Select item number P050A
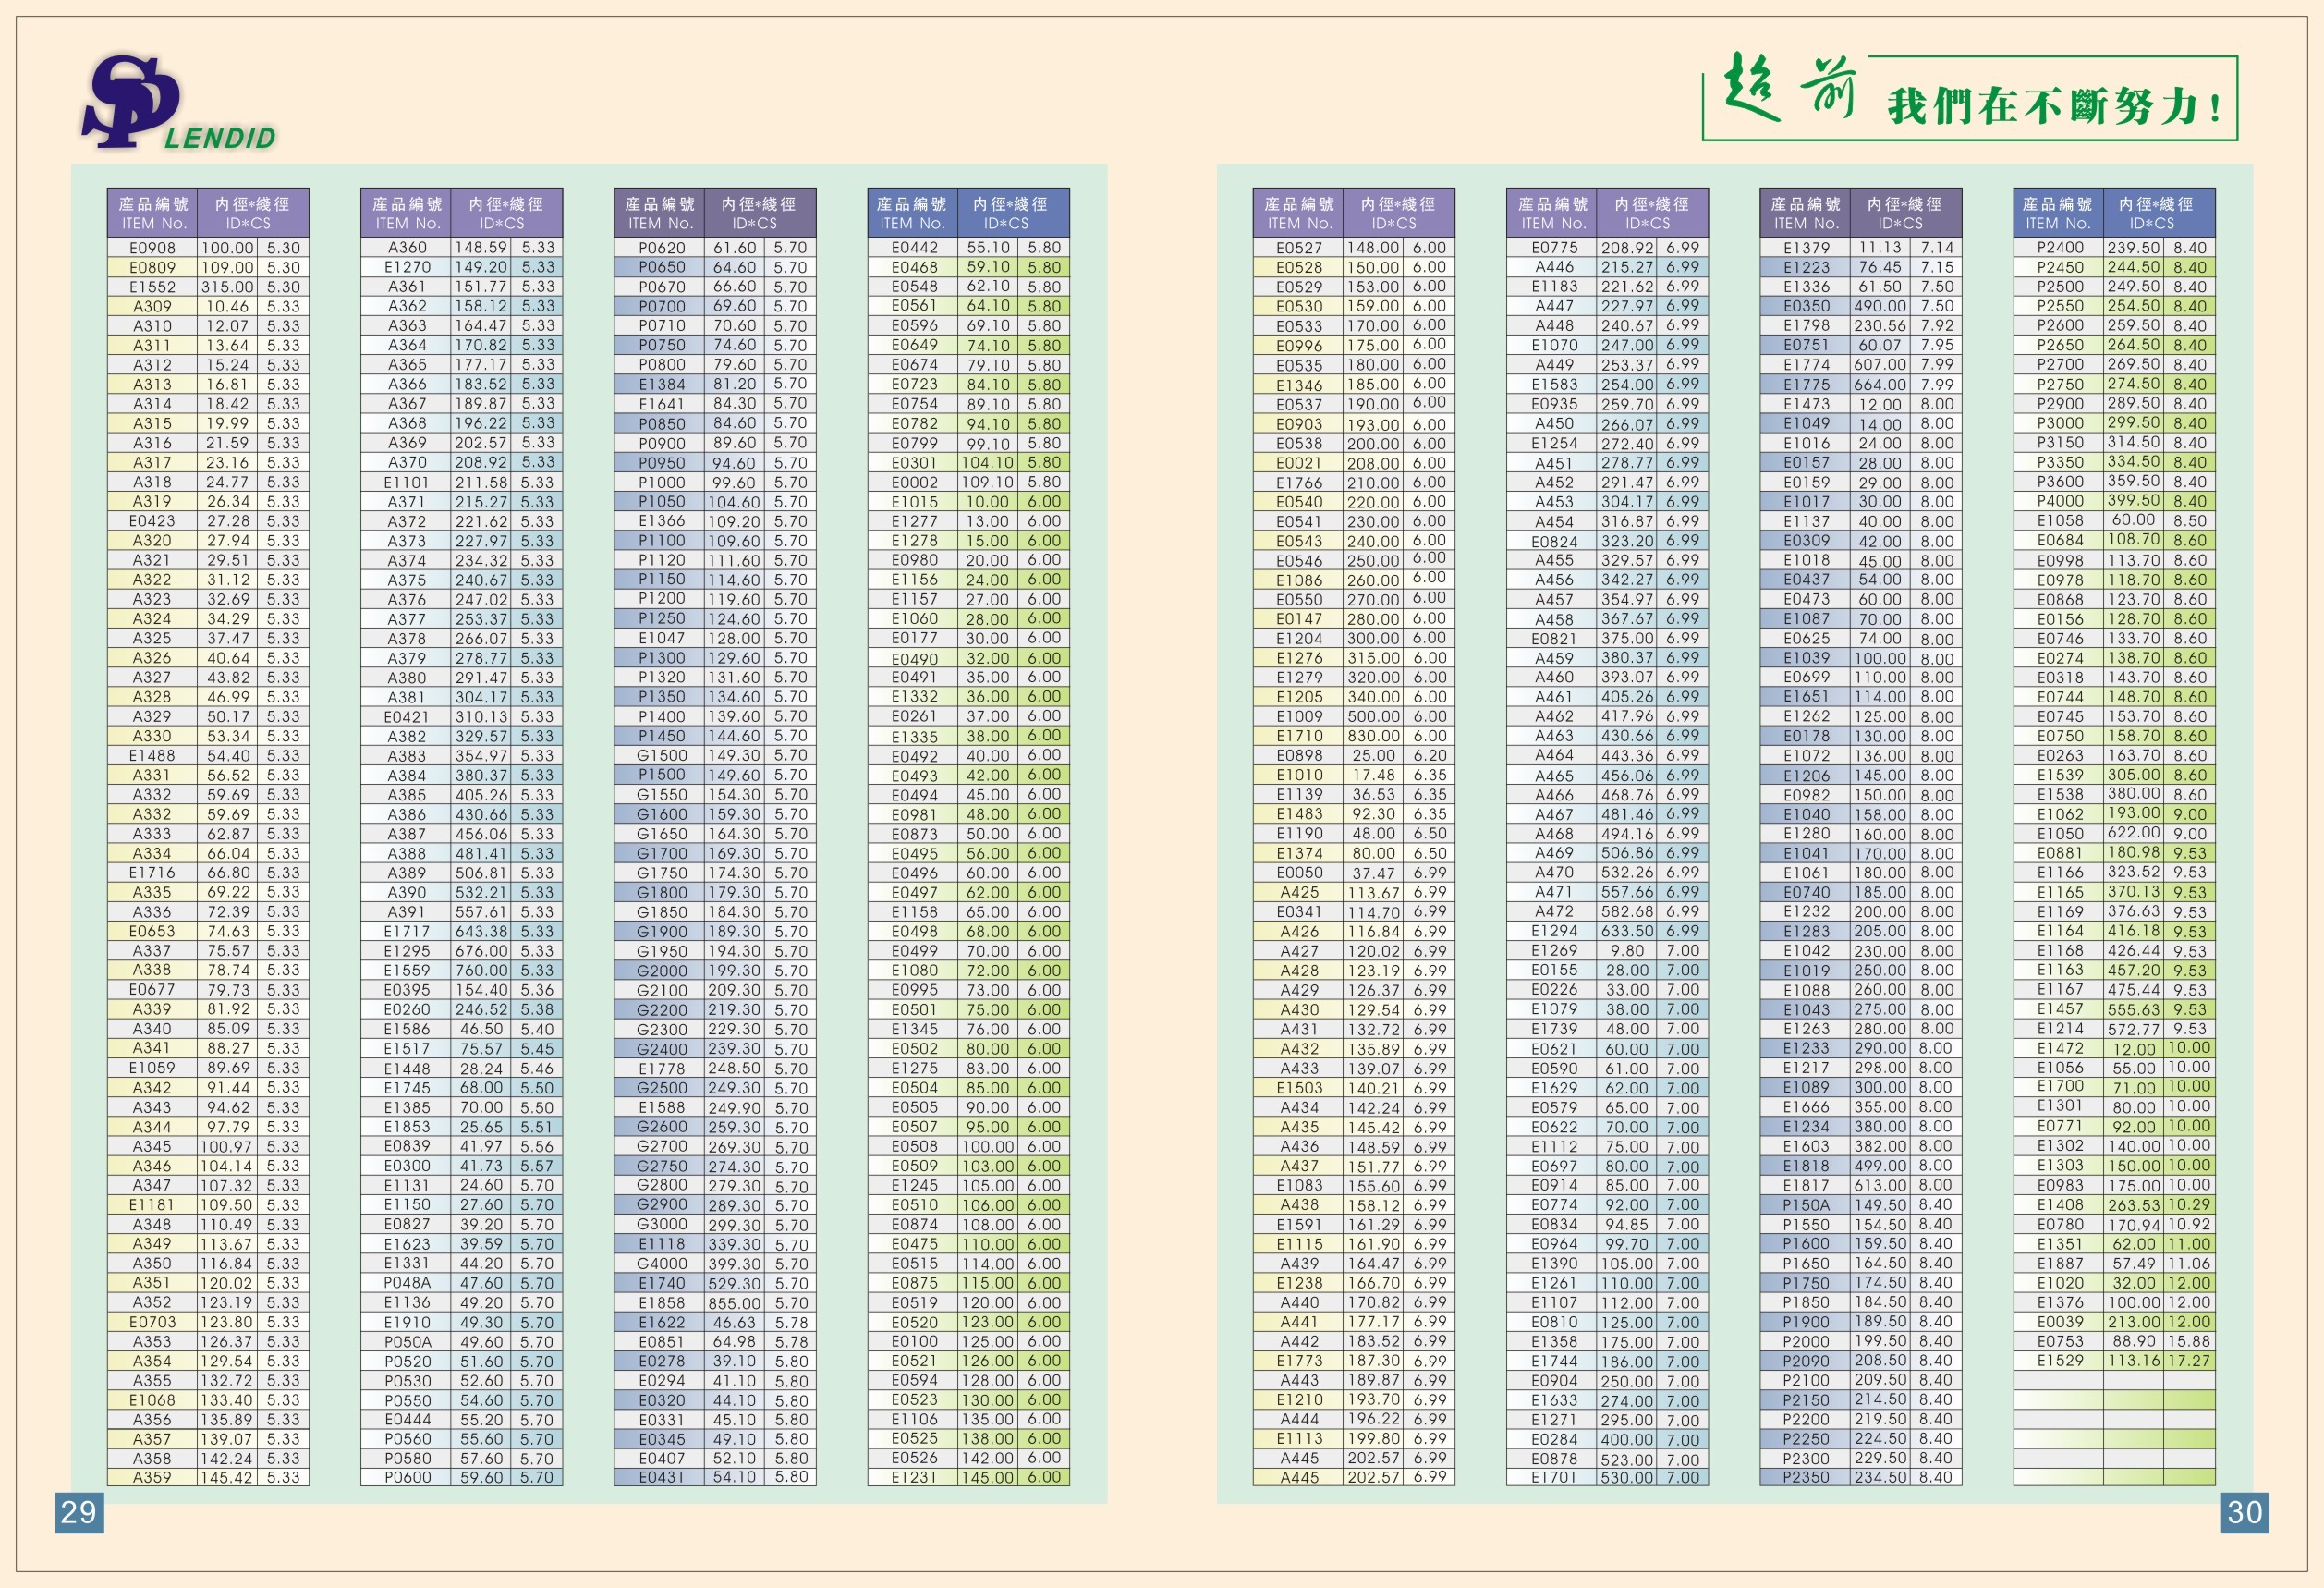This screenshot has height=1588, width=2324. (x=407, y=1342)
